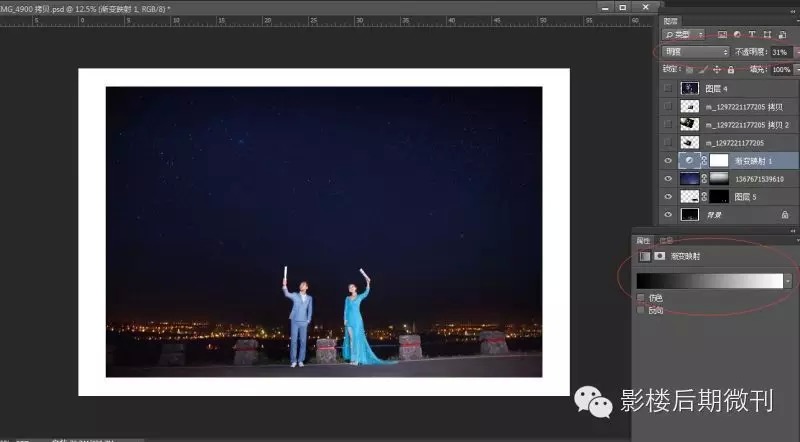Click the mask icon in Properties panel
Screen dimensions: 800x442
(660, 256)
